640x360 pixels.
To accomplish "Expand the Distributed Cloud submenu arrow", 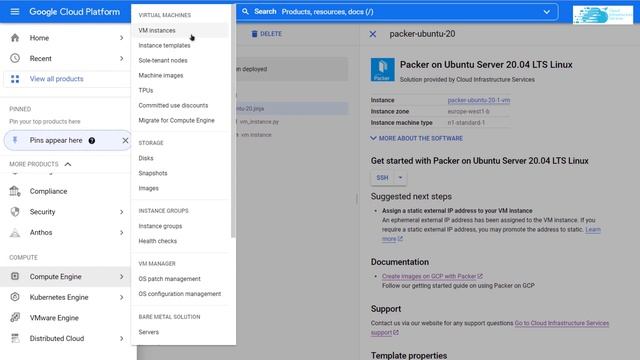I will click(x=122, y=338).
